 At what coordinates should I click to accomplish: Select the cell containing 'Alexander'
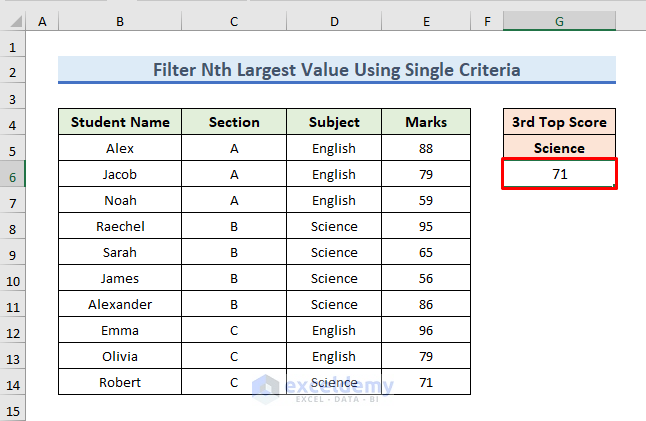click(x=120, y=304)
